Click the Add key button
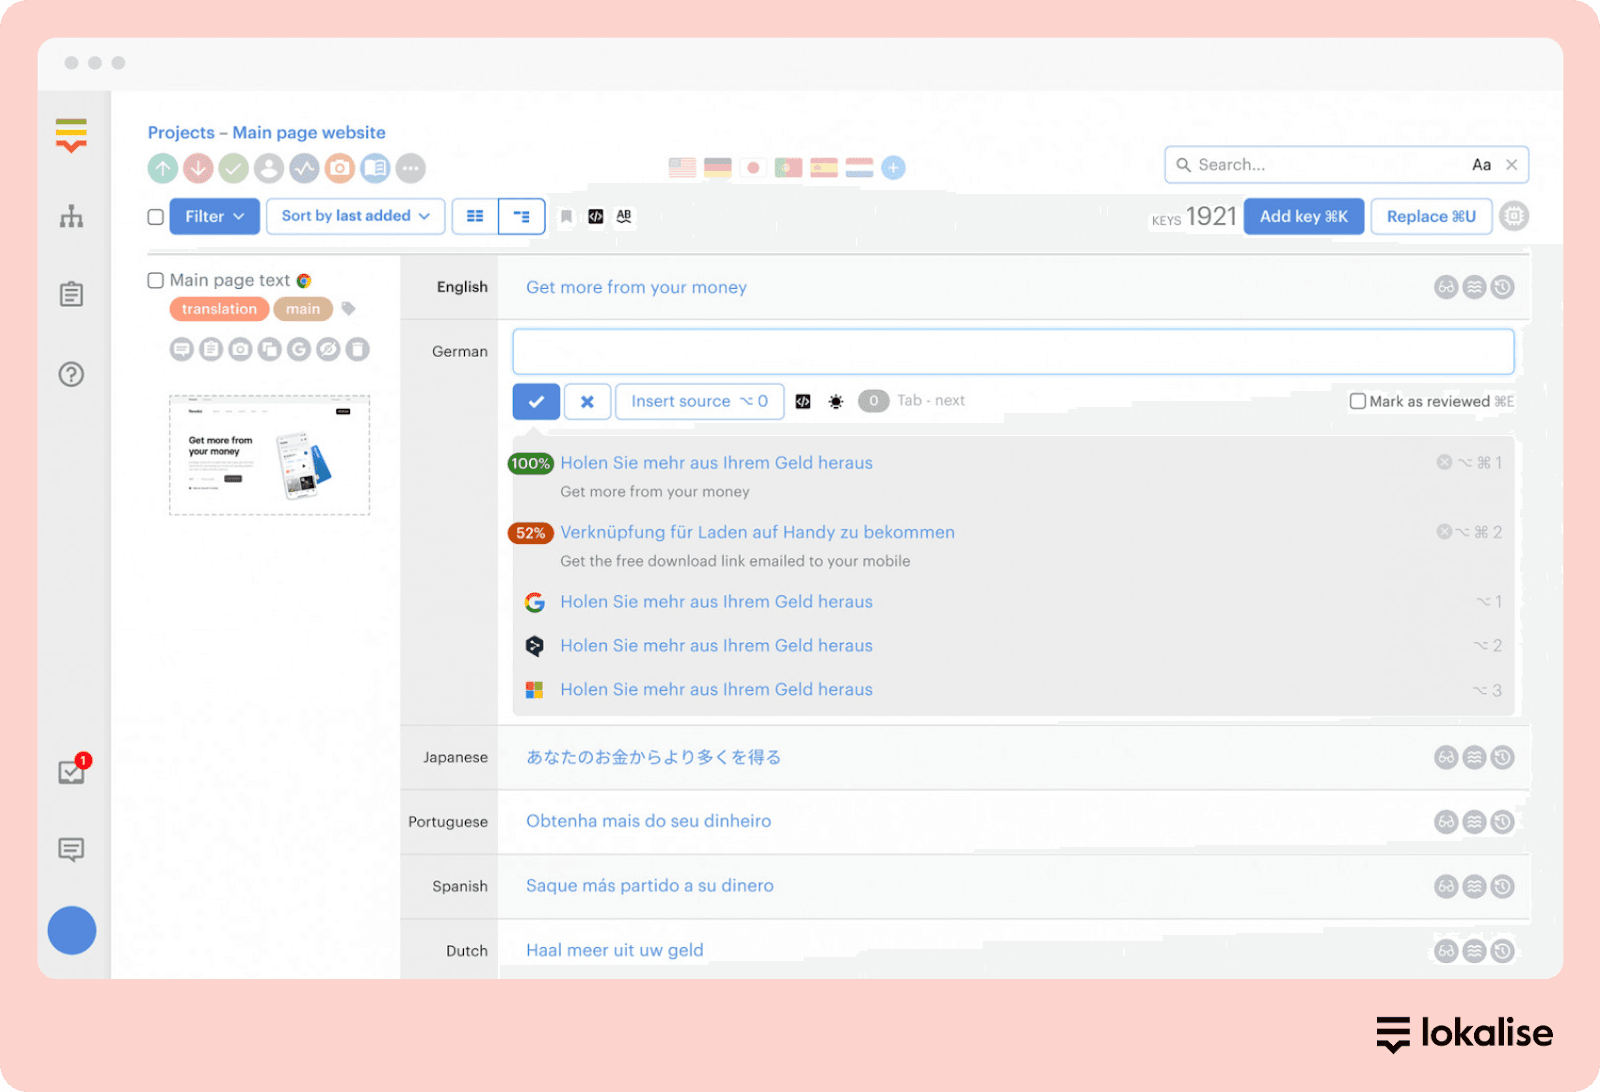The height and width of the screenshot is (1092, 1600). (x=1303, y=217)
